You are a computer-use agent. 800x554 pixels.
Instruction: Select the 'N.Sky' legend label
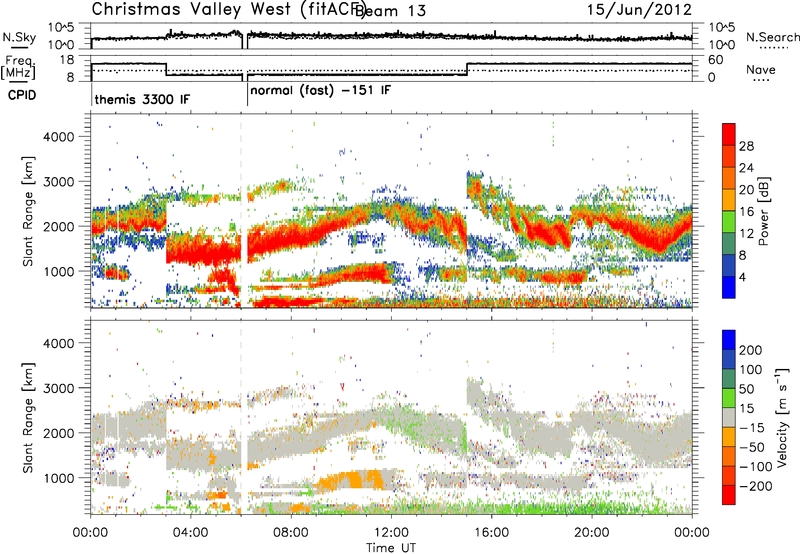click(x=19, y=38)
